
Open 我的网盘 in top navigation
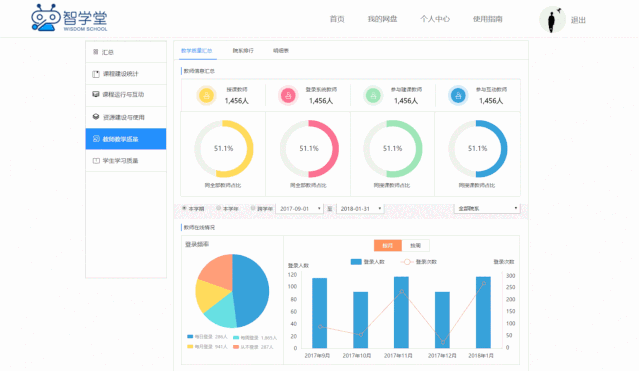[x=382, y=19]
